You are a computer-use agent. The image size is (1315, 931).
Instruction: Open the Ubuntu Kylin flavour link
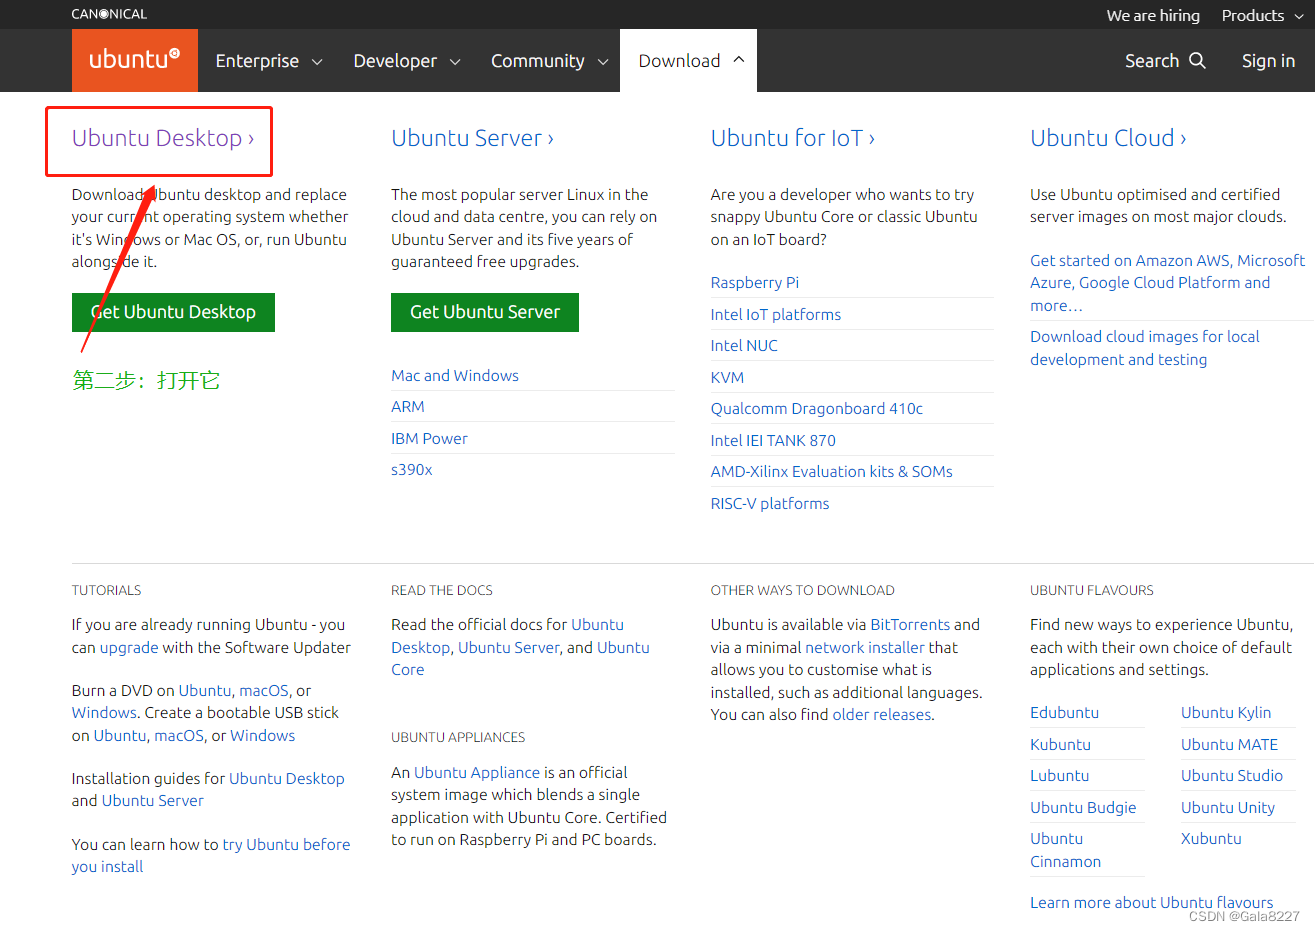(x=1226, y=712)
